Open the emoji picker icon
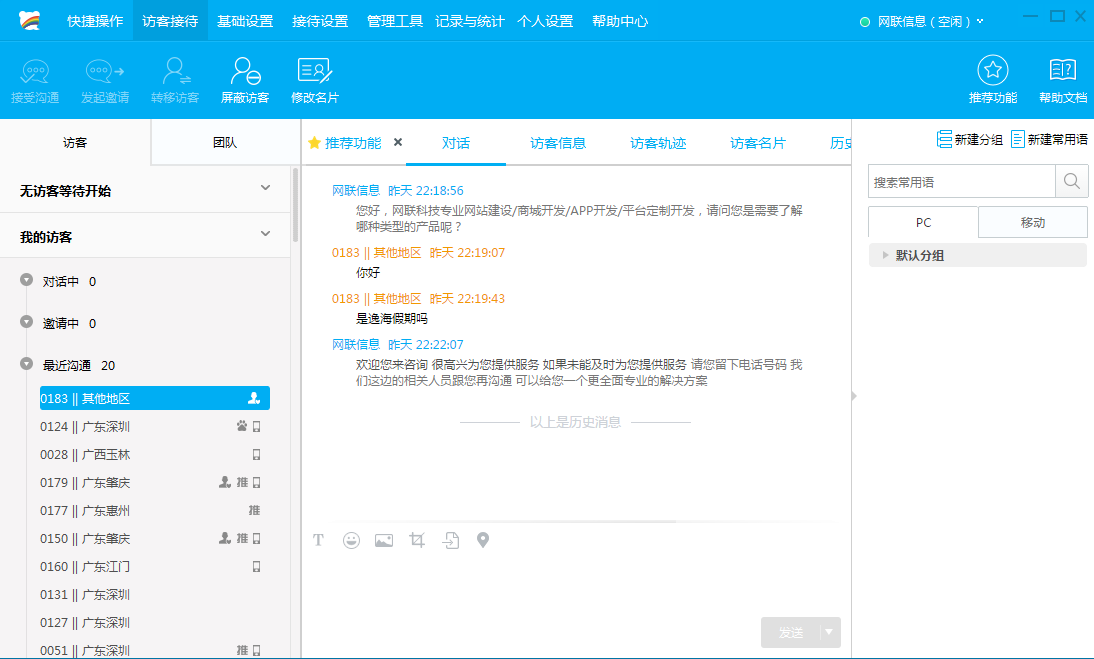1094x659 pixels. [x=351, y=540]
